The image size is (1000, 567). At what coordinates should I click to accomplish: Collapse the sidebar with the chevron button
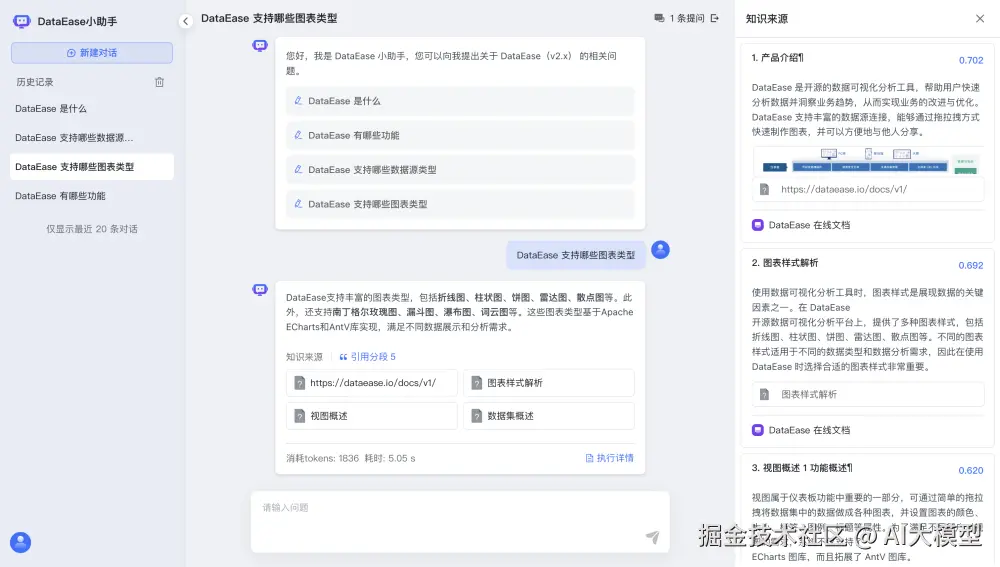186,21
